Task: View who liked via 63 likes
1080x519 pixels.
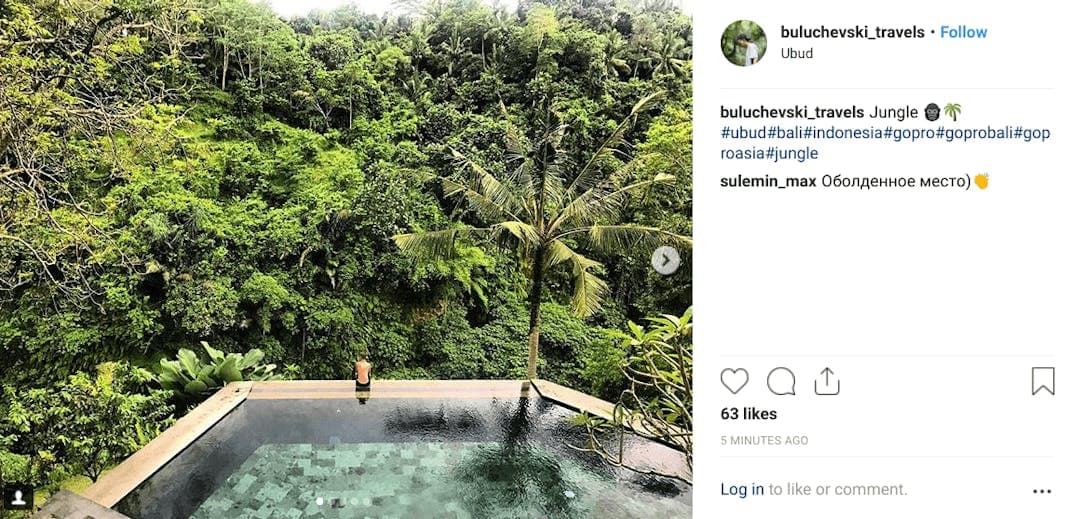Action: (x=749, y=414)
